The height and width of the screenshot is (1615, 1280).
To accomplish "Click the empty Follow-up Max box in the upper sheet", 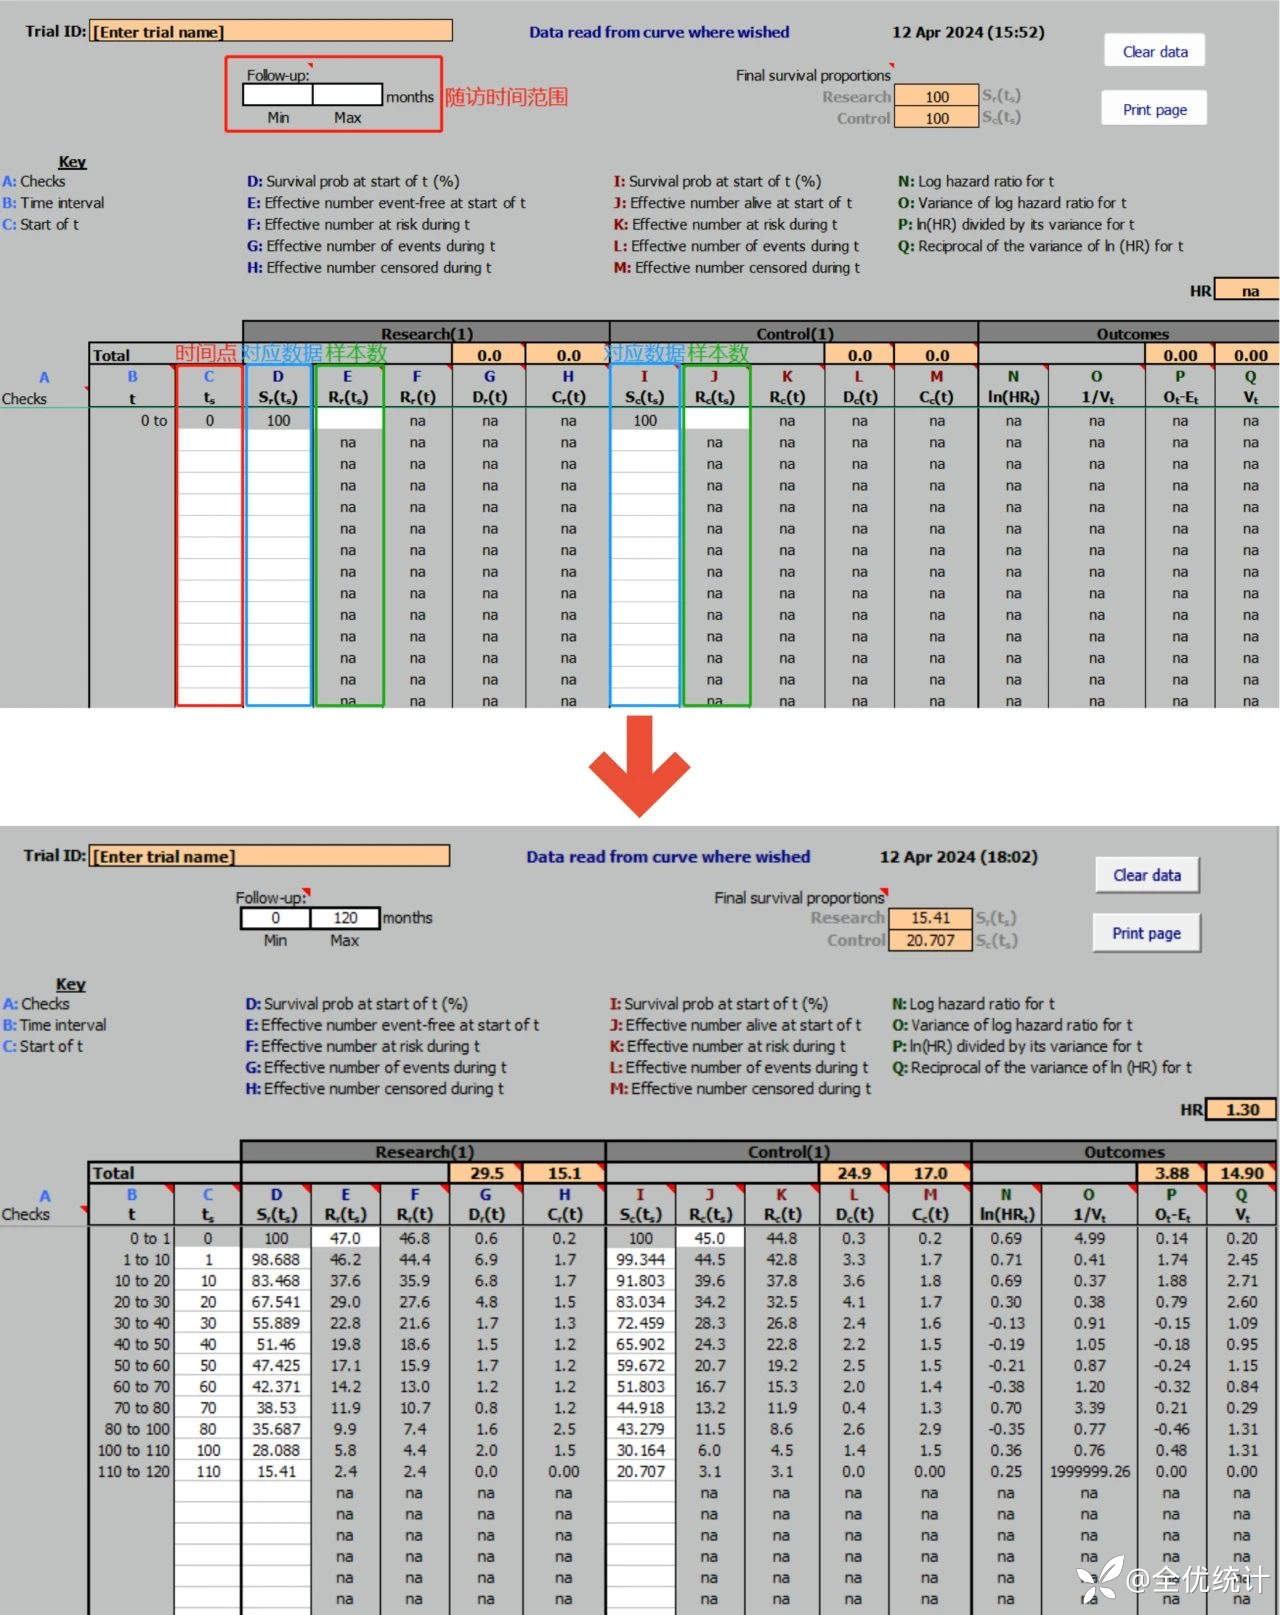I will pos(347,96).
